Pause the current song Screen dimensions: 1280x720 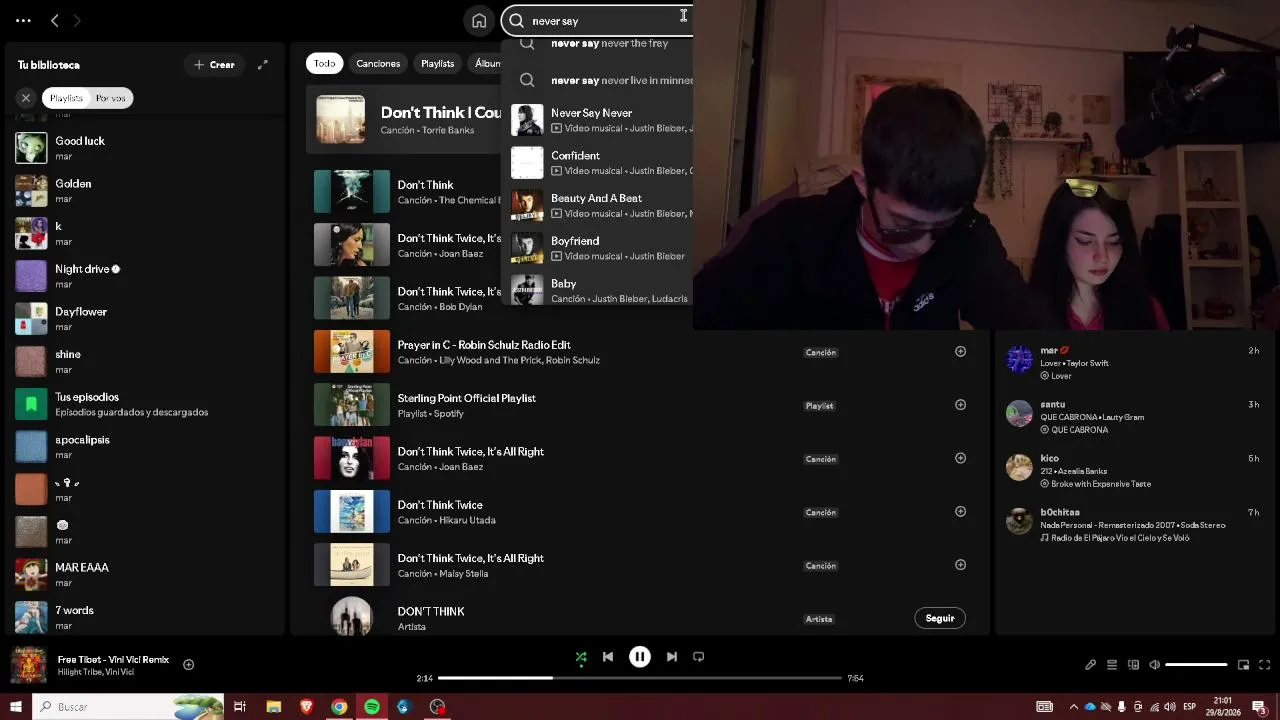coord(640,657)
